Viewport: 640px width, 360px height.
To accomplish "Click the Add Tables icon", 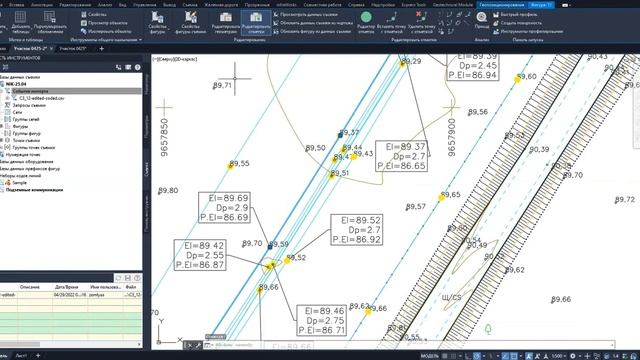I will tap(20, 18).
